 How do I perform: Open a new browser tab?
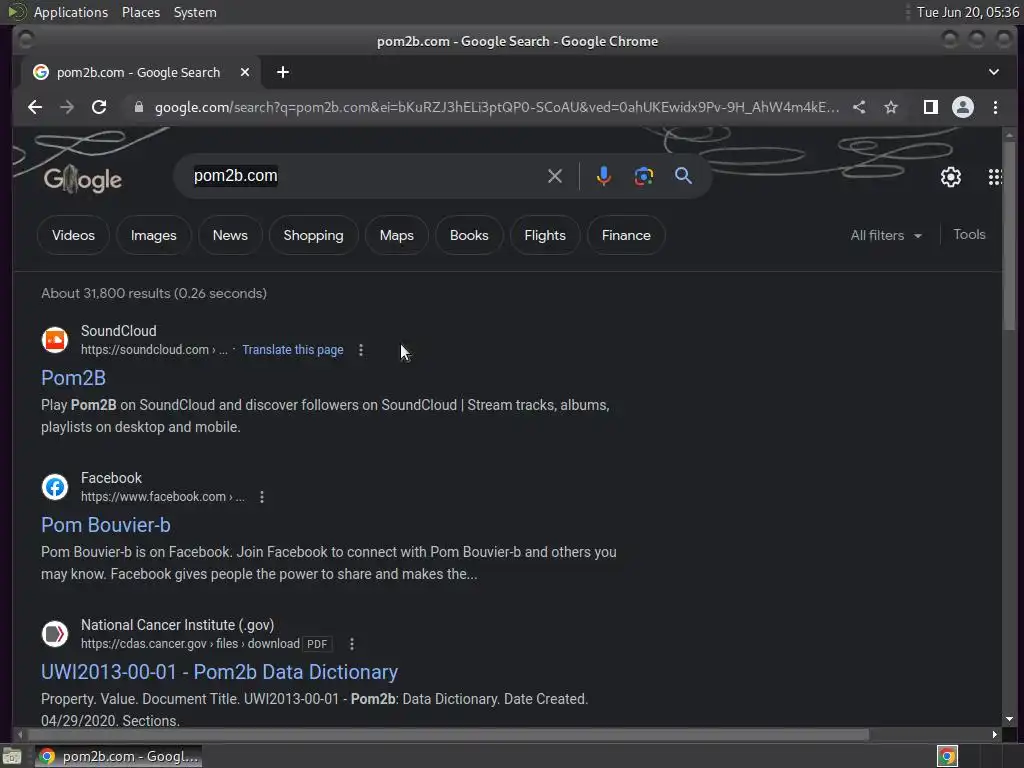283,72
